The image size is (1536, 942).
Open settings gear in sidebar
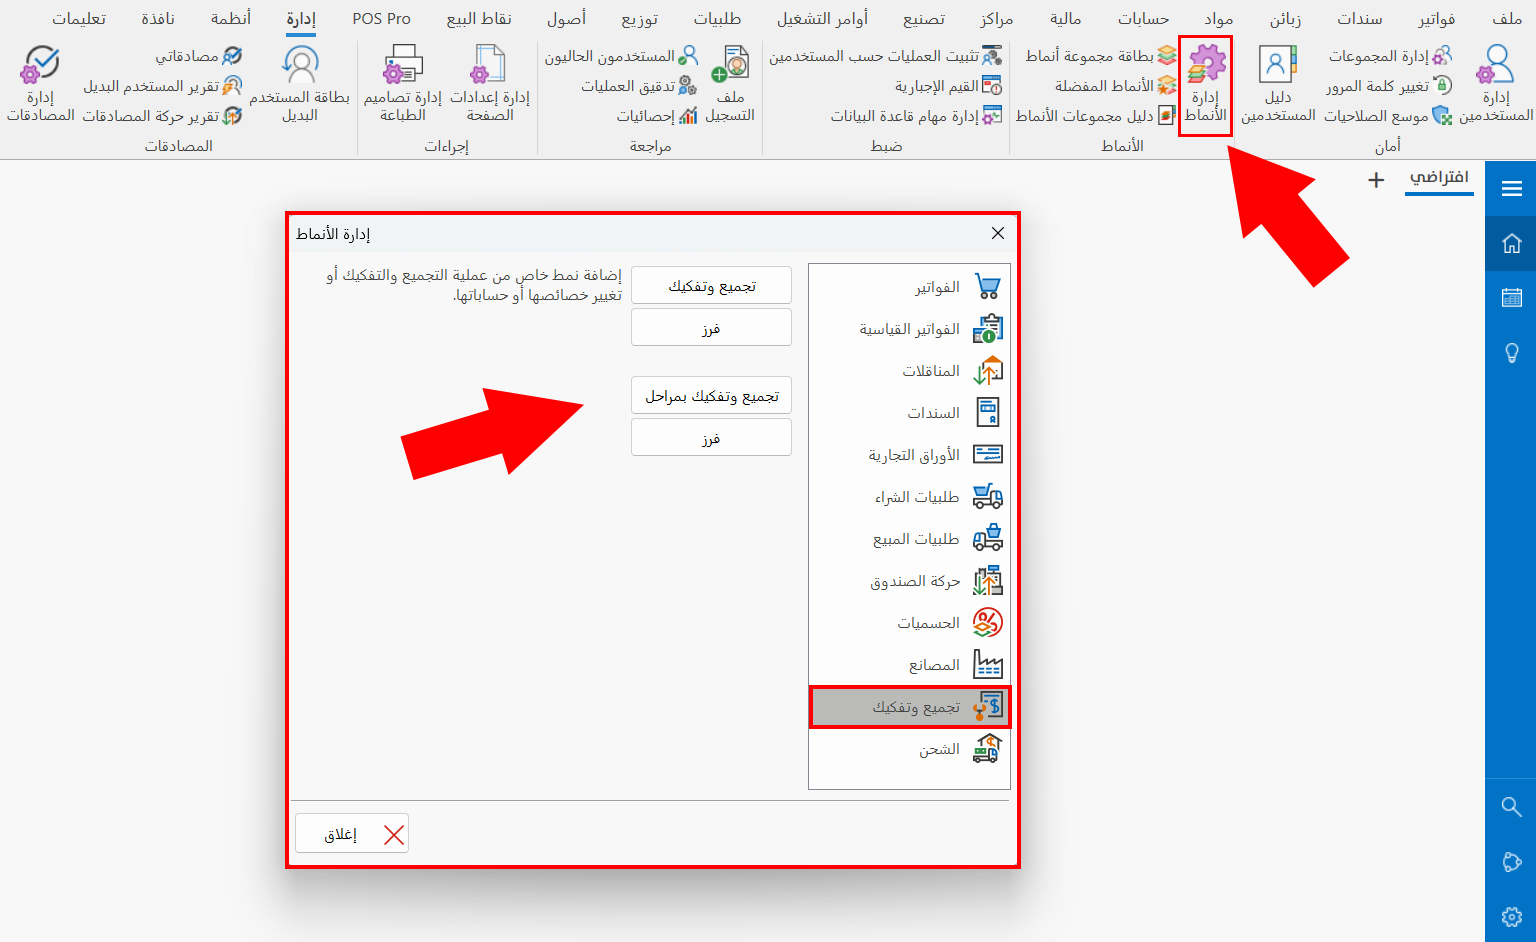tap(1511, 916)
